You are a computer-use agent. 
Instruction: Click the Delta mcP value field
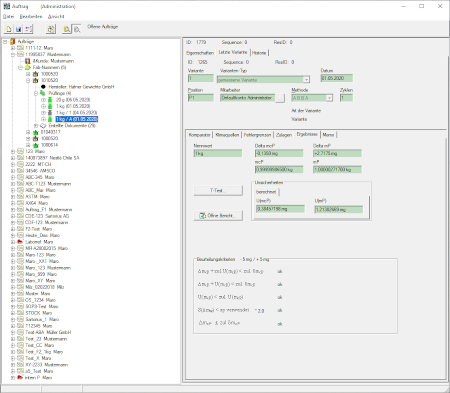pos(279,153)
